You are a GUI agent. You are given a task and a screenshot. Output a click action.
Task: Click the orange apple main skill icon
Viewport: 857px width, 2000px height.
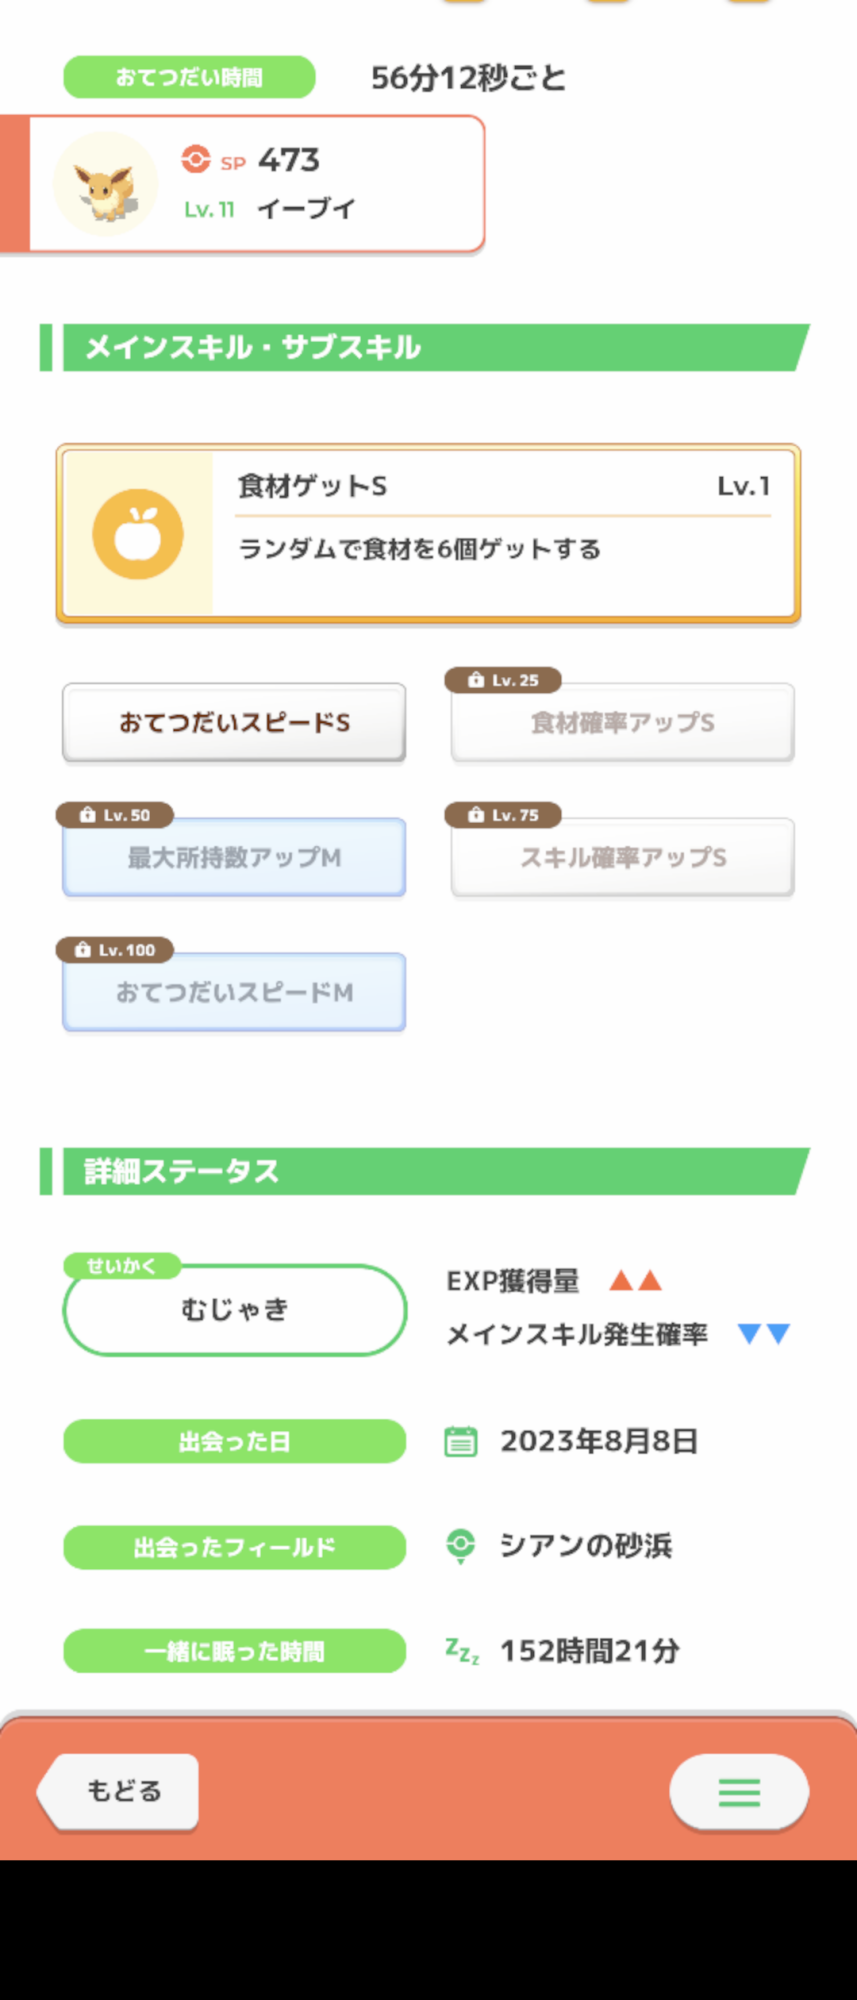point(138,534)
